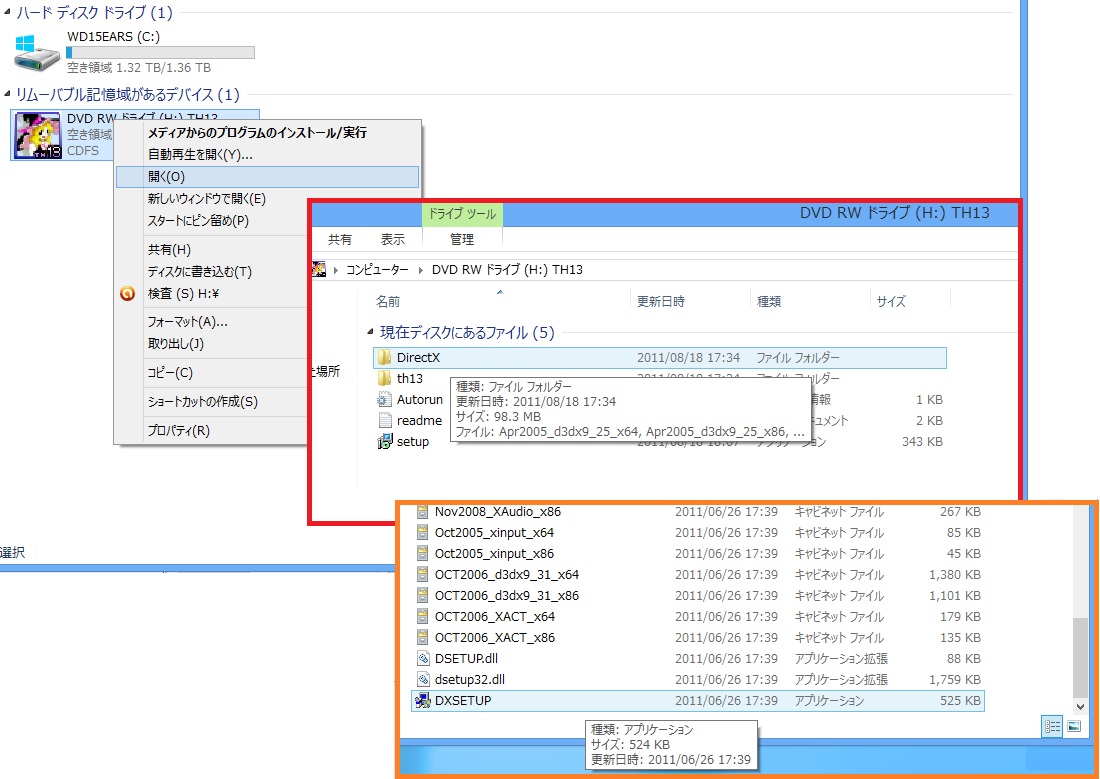The image size is (1100, 779).
Task: Click the breadcrumb arrow before コンピューター
Action: pos(336,270)
